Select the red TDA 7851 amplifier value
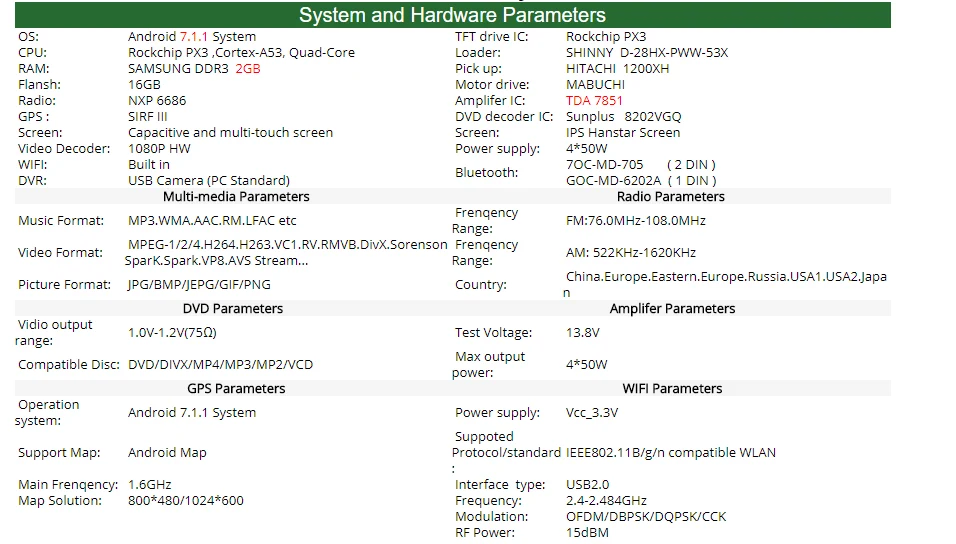 click(x=594, y=101)
